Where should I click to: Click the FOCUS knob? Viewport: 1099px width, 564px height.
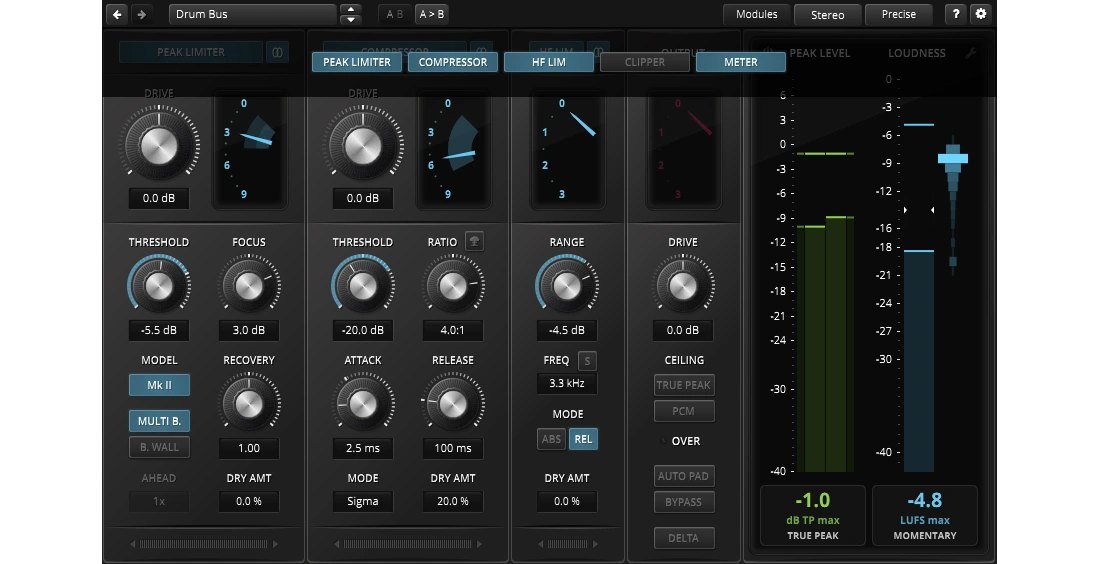(x=249, y=285)
